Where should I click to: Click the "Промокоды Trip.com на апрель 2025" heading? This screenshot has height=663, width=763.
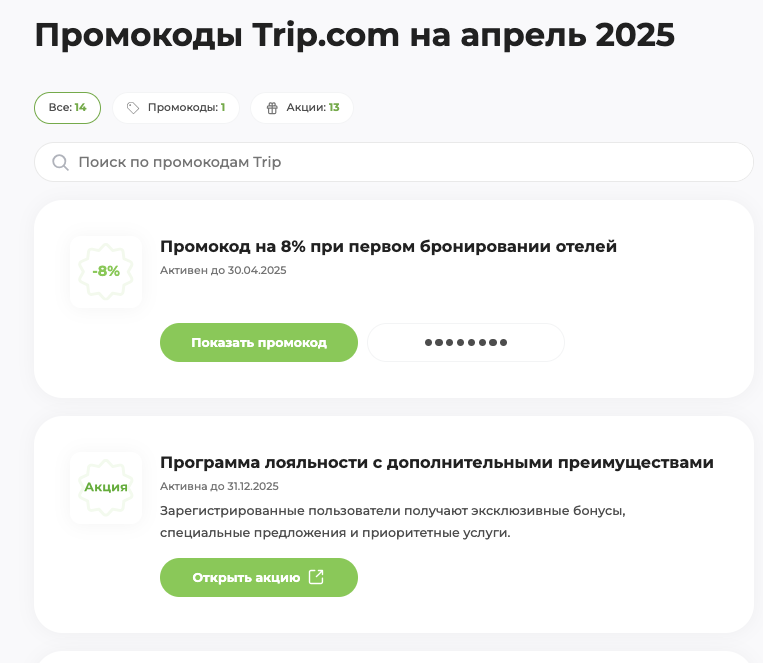[355, 36]
